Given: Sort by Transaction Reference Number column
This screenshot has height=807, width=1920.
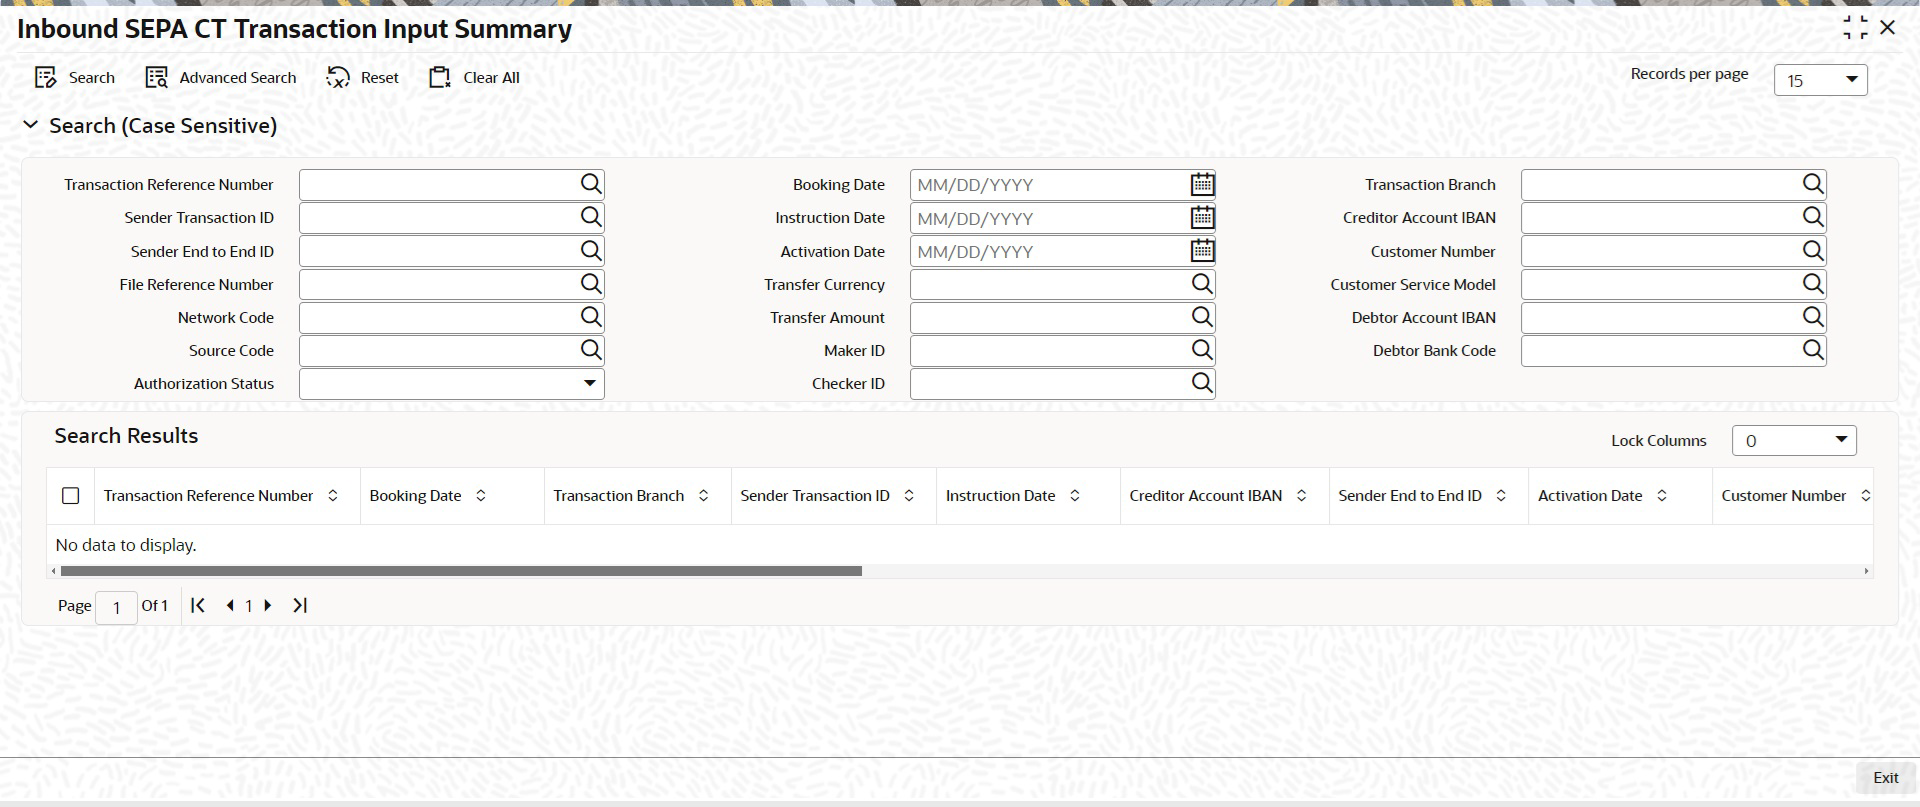Looking at the screenshot, I should coord(333,496).
